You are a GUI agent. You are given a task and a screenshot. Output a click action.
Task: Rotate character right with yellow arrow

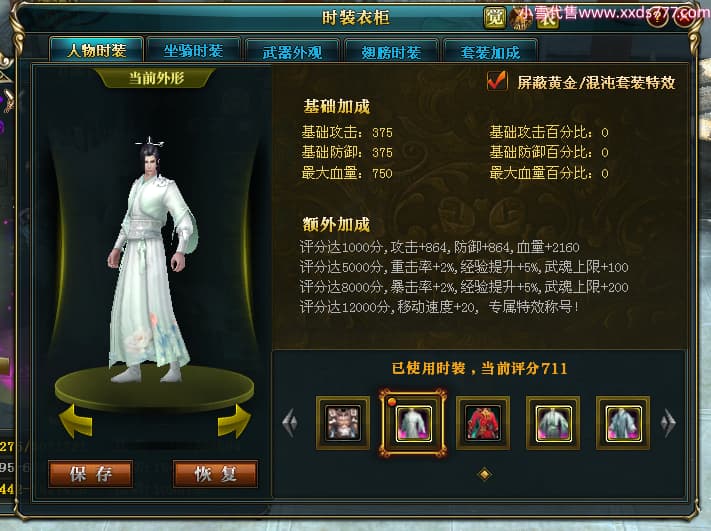[x=234, y=421]
